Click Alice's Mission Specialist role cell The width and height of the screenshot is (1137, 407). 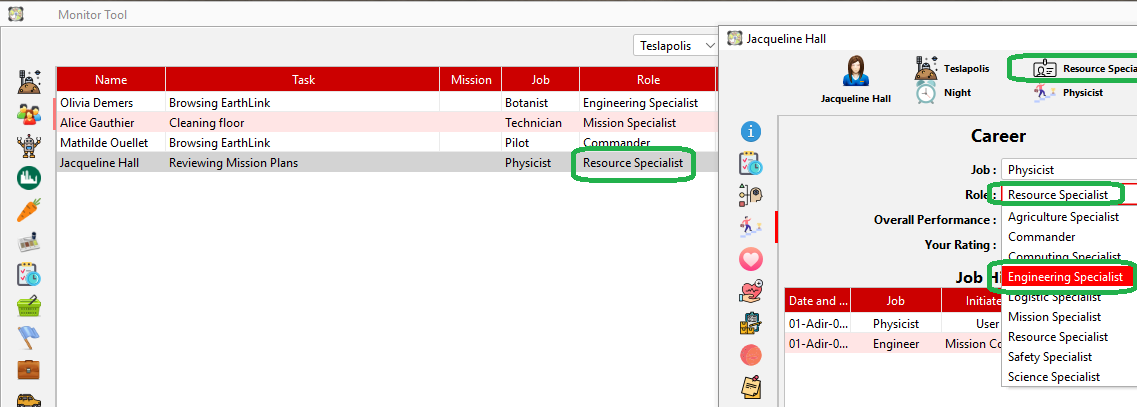point(648,123)
